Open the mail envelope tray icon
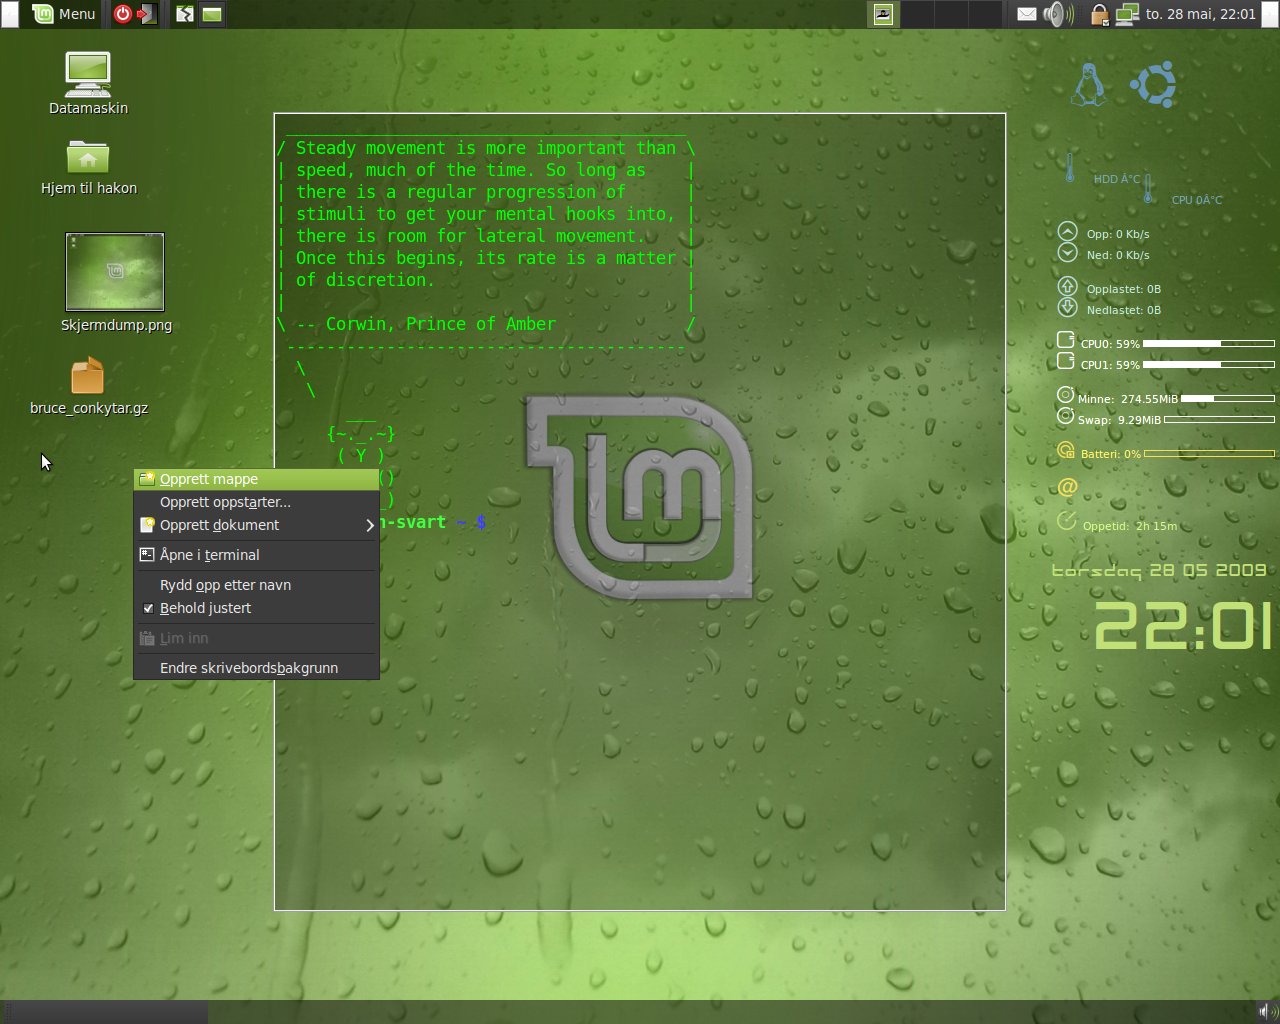Screen dimensions: 1280x1024 [x=1027, y=14]
